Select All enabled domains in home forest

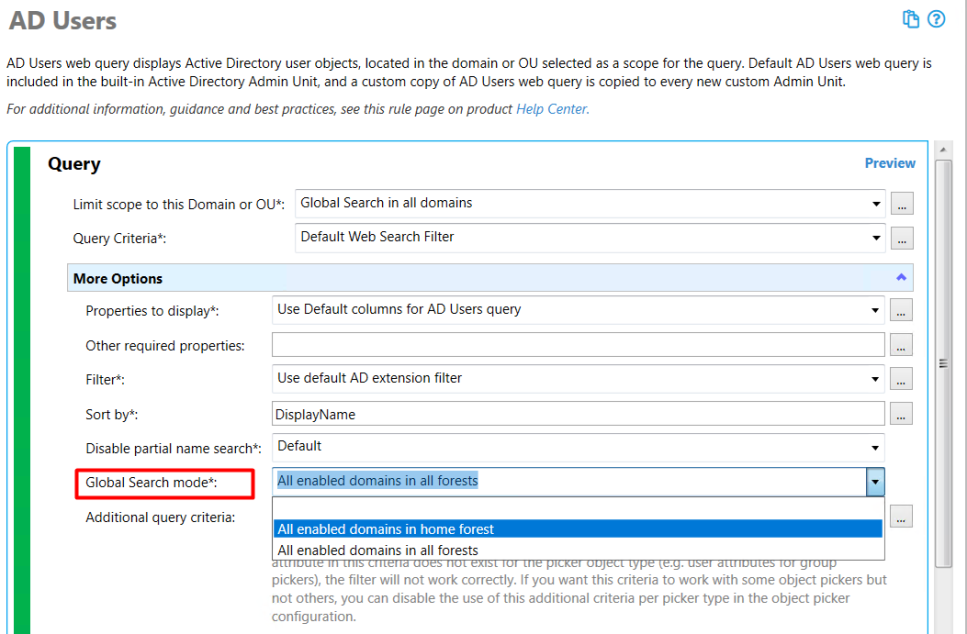pos(578,529)
